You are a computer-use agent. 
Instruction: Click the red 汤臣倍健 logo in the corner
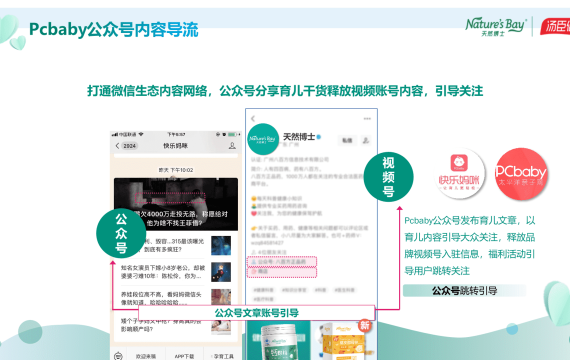coord(555,27)
